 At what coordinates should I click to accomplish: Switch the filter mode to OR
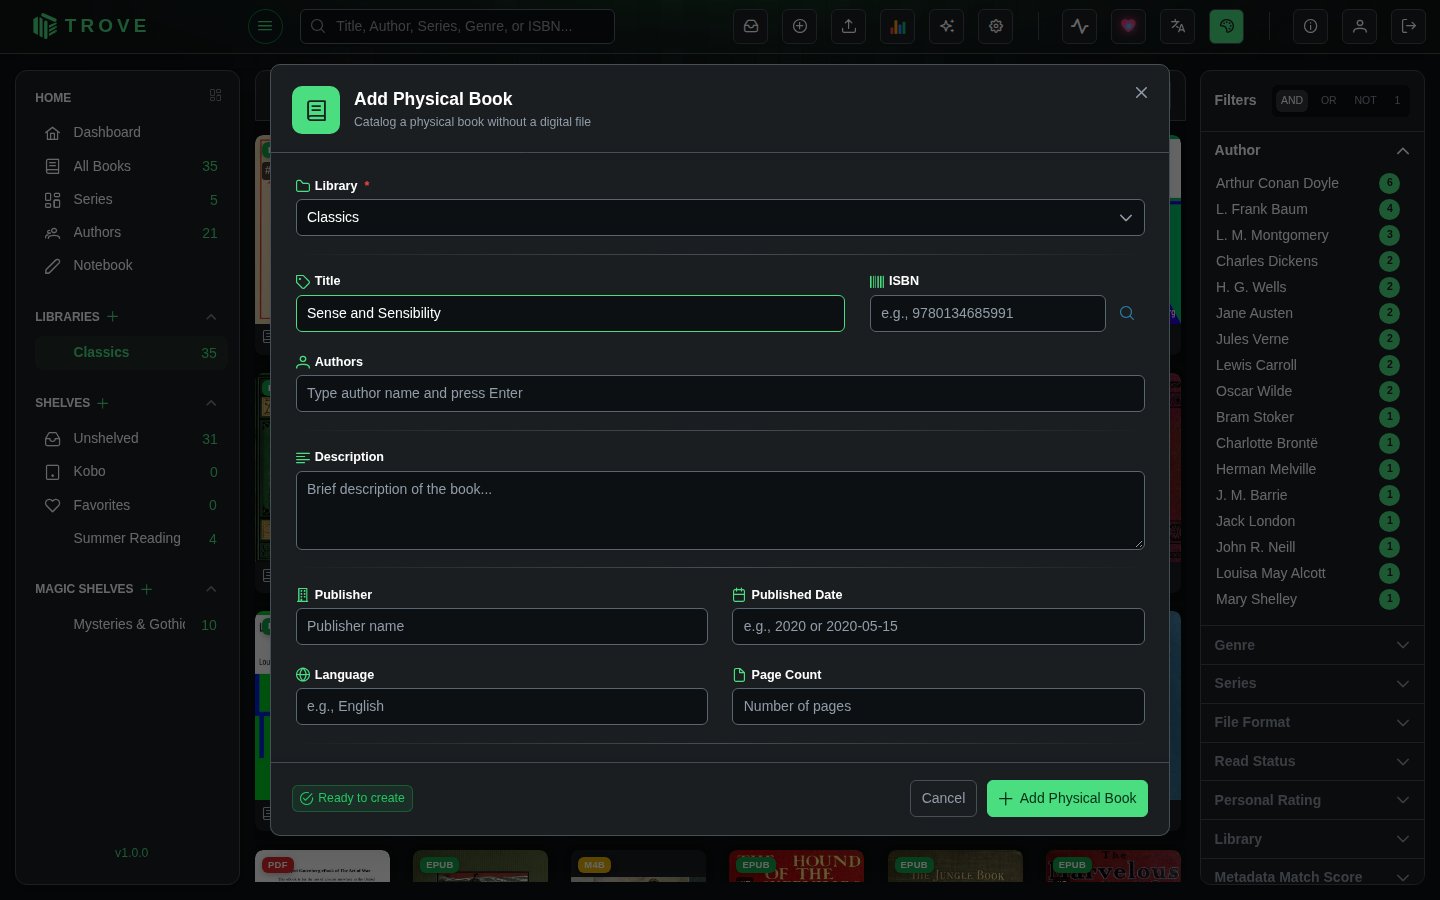coord(1328,100)
